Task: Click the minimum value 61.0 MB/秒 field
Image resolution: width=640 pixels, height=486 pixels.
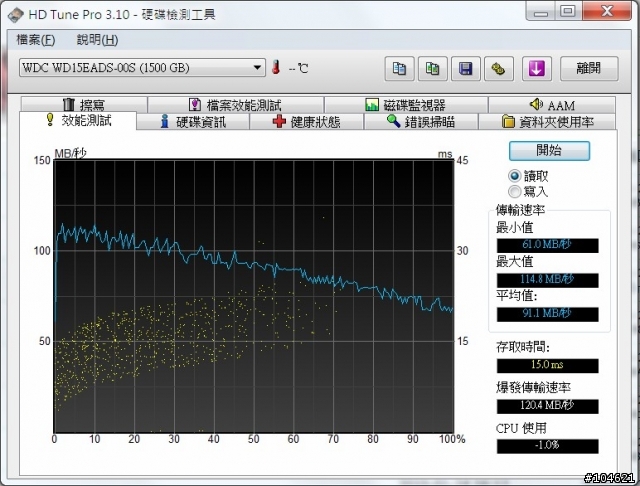Action: click(548, 245)
